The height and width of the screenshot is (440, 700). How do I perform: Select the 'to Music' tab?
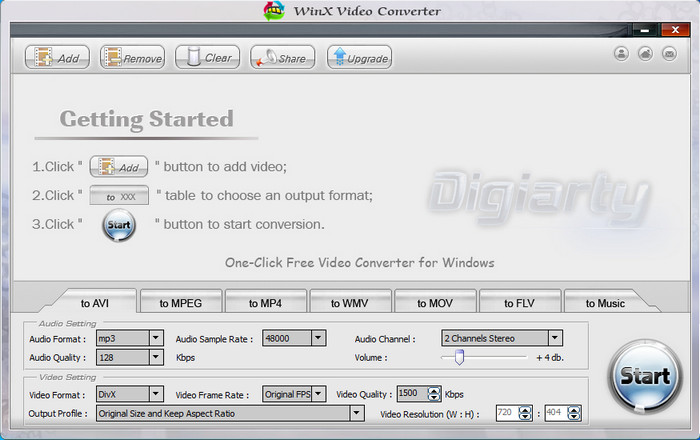pyautogui.click(x=605, y=303)
